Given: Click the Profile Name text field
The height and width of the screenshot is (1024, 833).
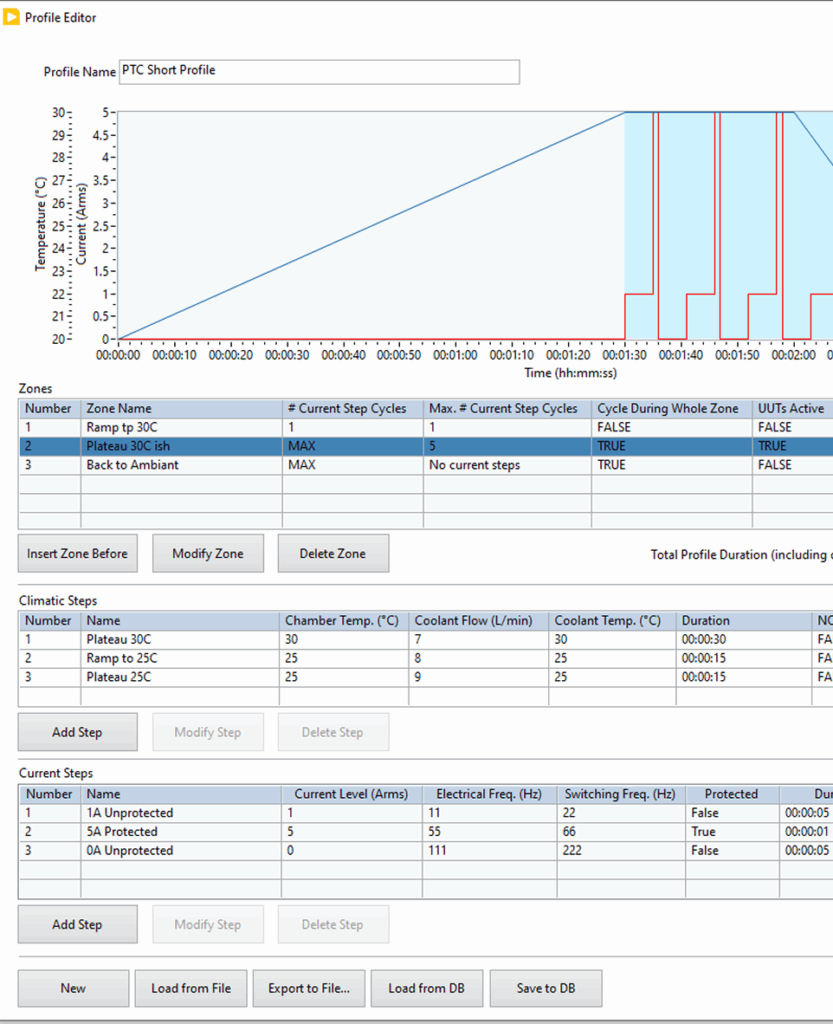Looking at the screenshot, I should [x=319, y=72].
